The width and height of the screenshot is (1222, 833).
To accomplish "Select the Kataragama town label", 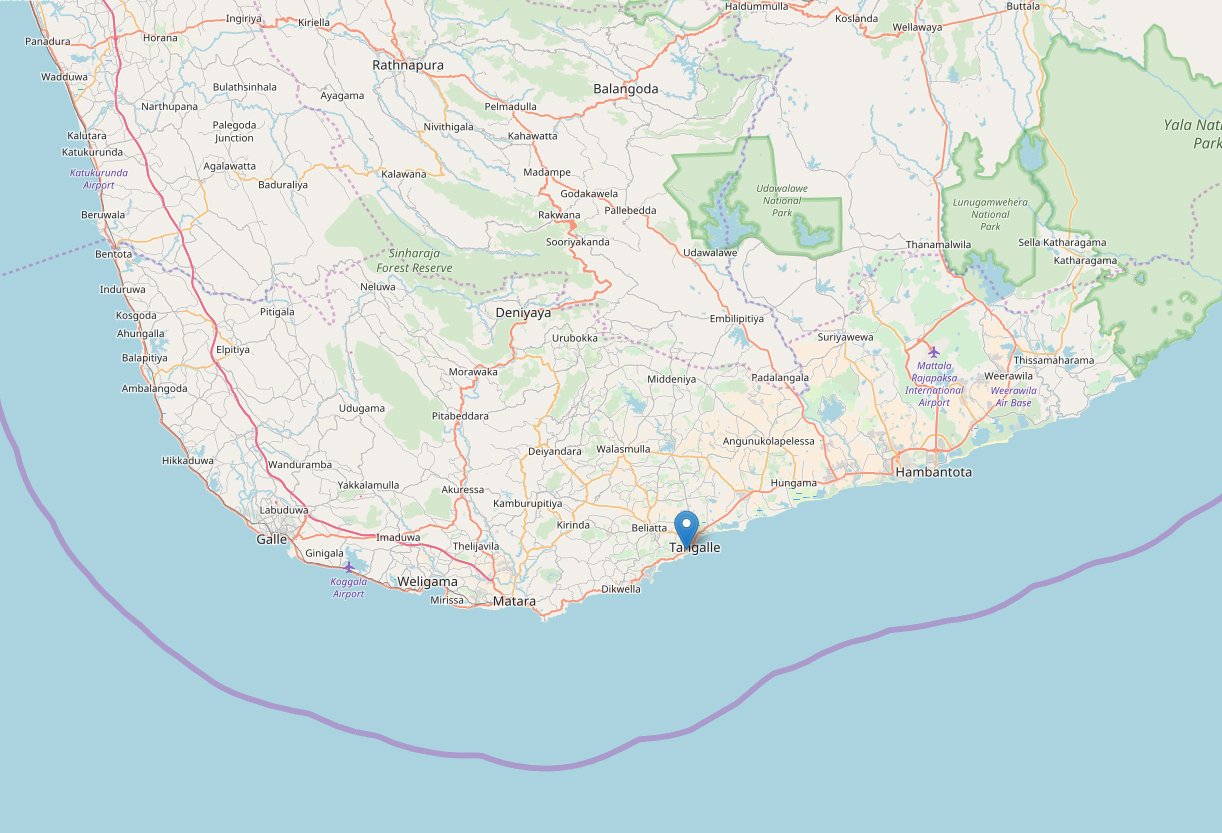I will [x=1085, y=261].
